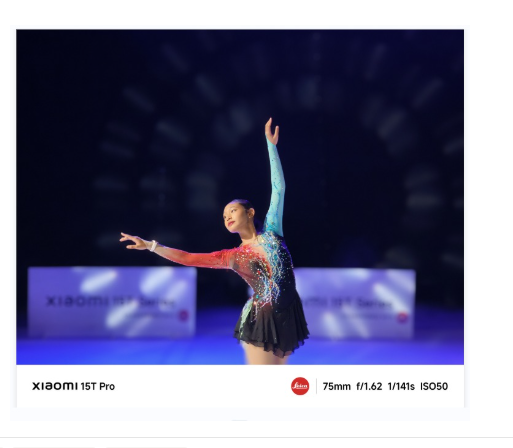
Task: Click the f/1.62 aperture value
Action: point(369,386)
